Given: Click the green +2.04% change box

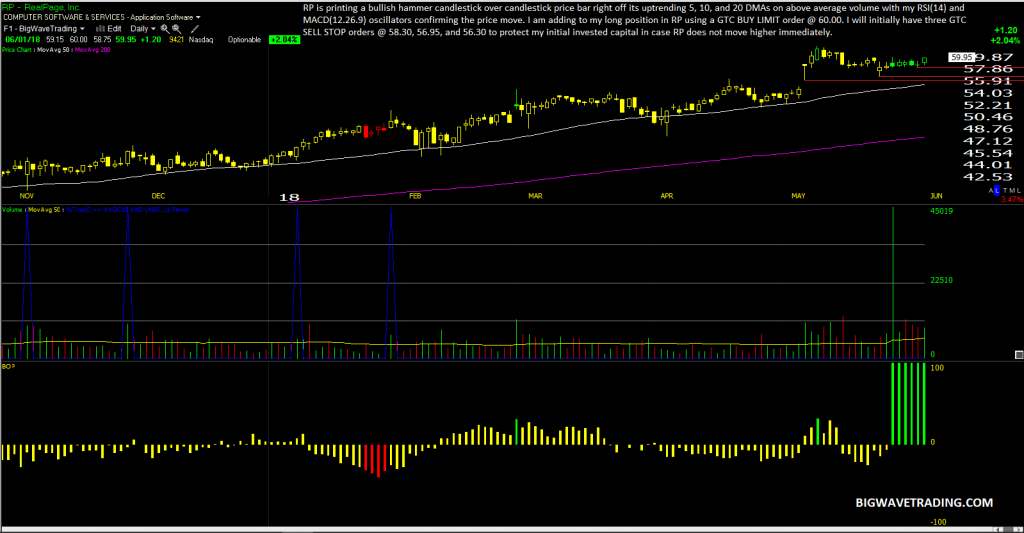Looking at the screenshot, I should (x=285, y=40).
